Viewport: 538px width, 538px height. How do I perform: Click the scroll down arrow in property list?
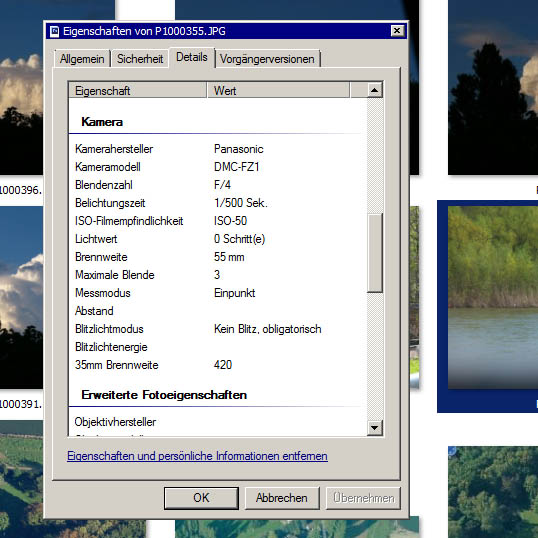click(375, 428)
